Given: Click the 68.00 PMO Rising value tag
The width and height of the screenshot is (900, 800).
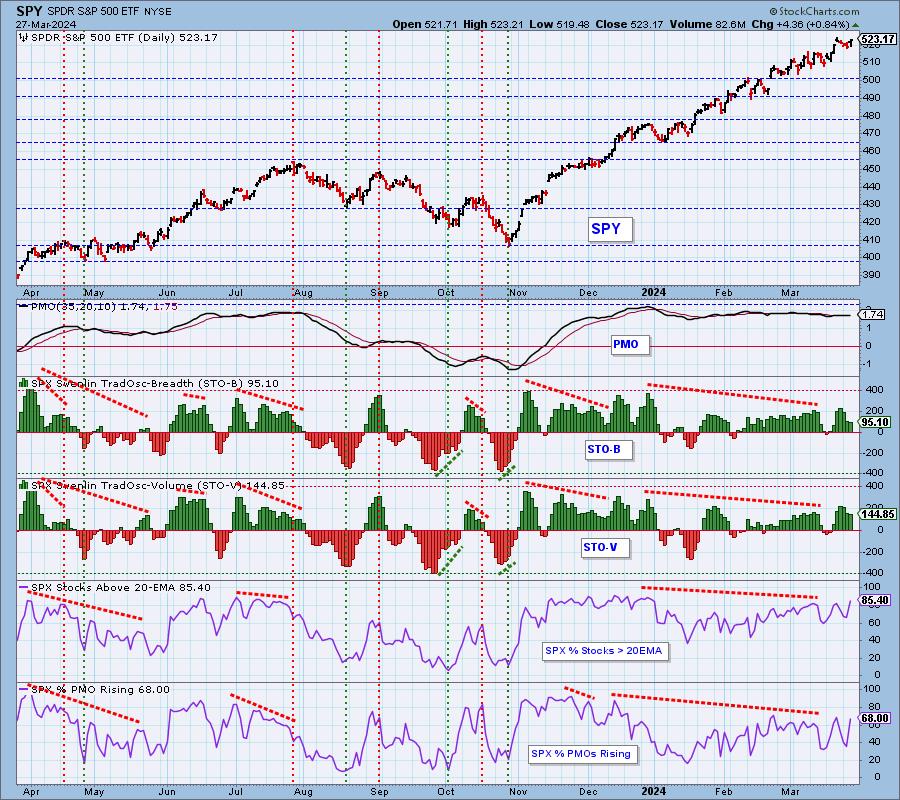Looking at the screenshot, I should (876, 718).
